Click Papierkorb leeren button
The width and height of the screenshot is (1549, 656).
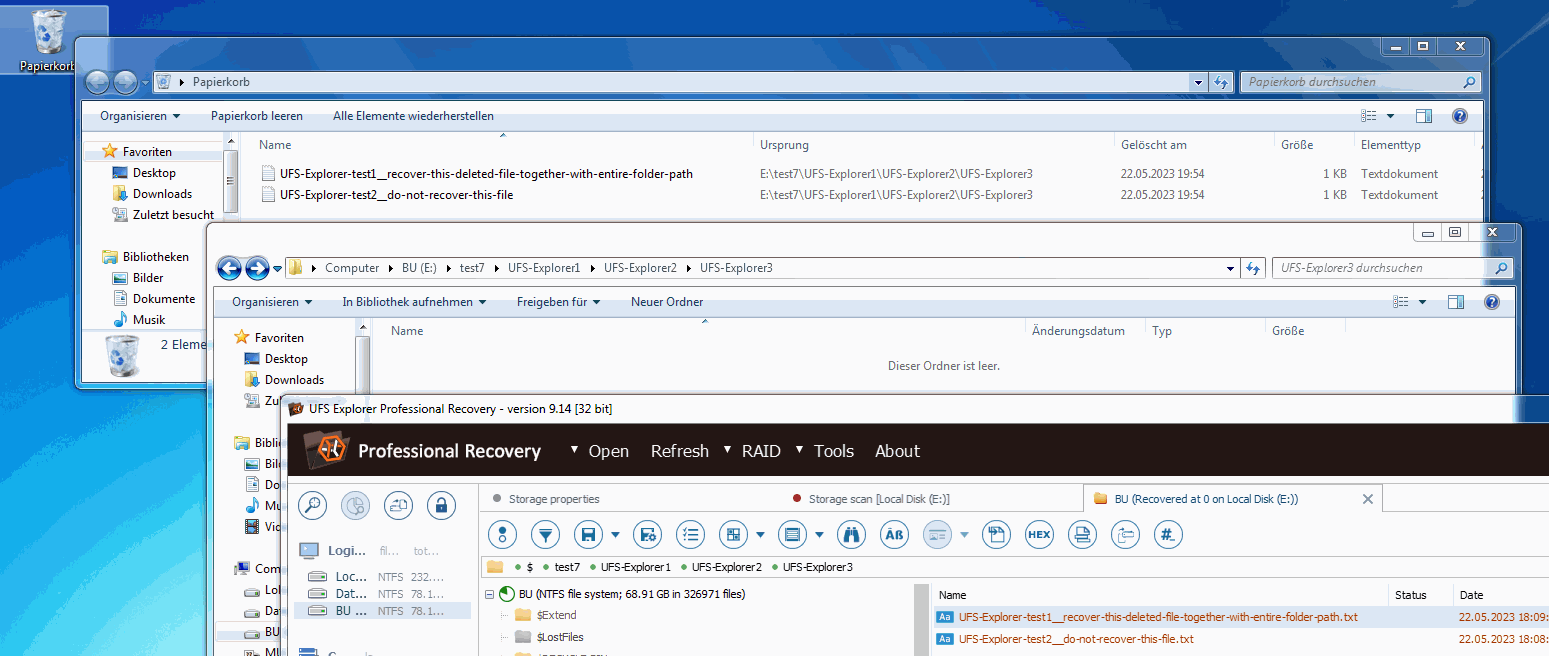[256, 116]
